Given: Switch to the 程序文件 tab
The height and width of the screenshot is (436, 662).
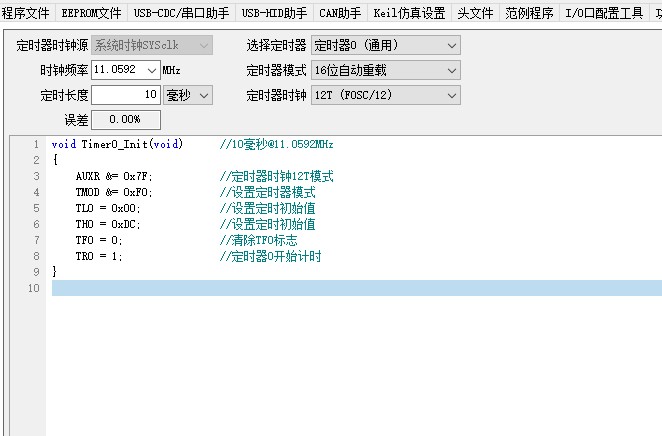Looking at the screenshot, I should point(26,13).
